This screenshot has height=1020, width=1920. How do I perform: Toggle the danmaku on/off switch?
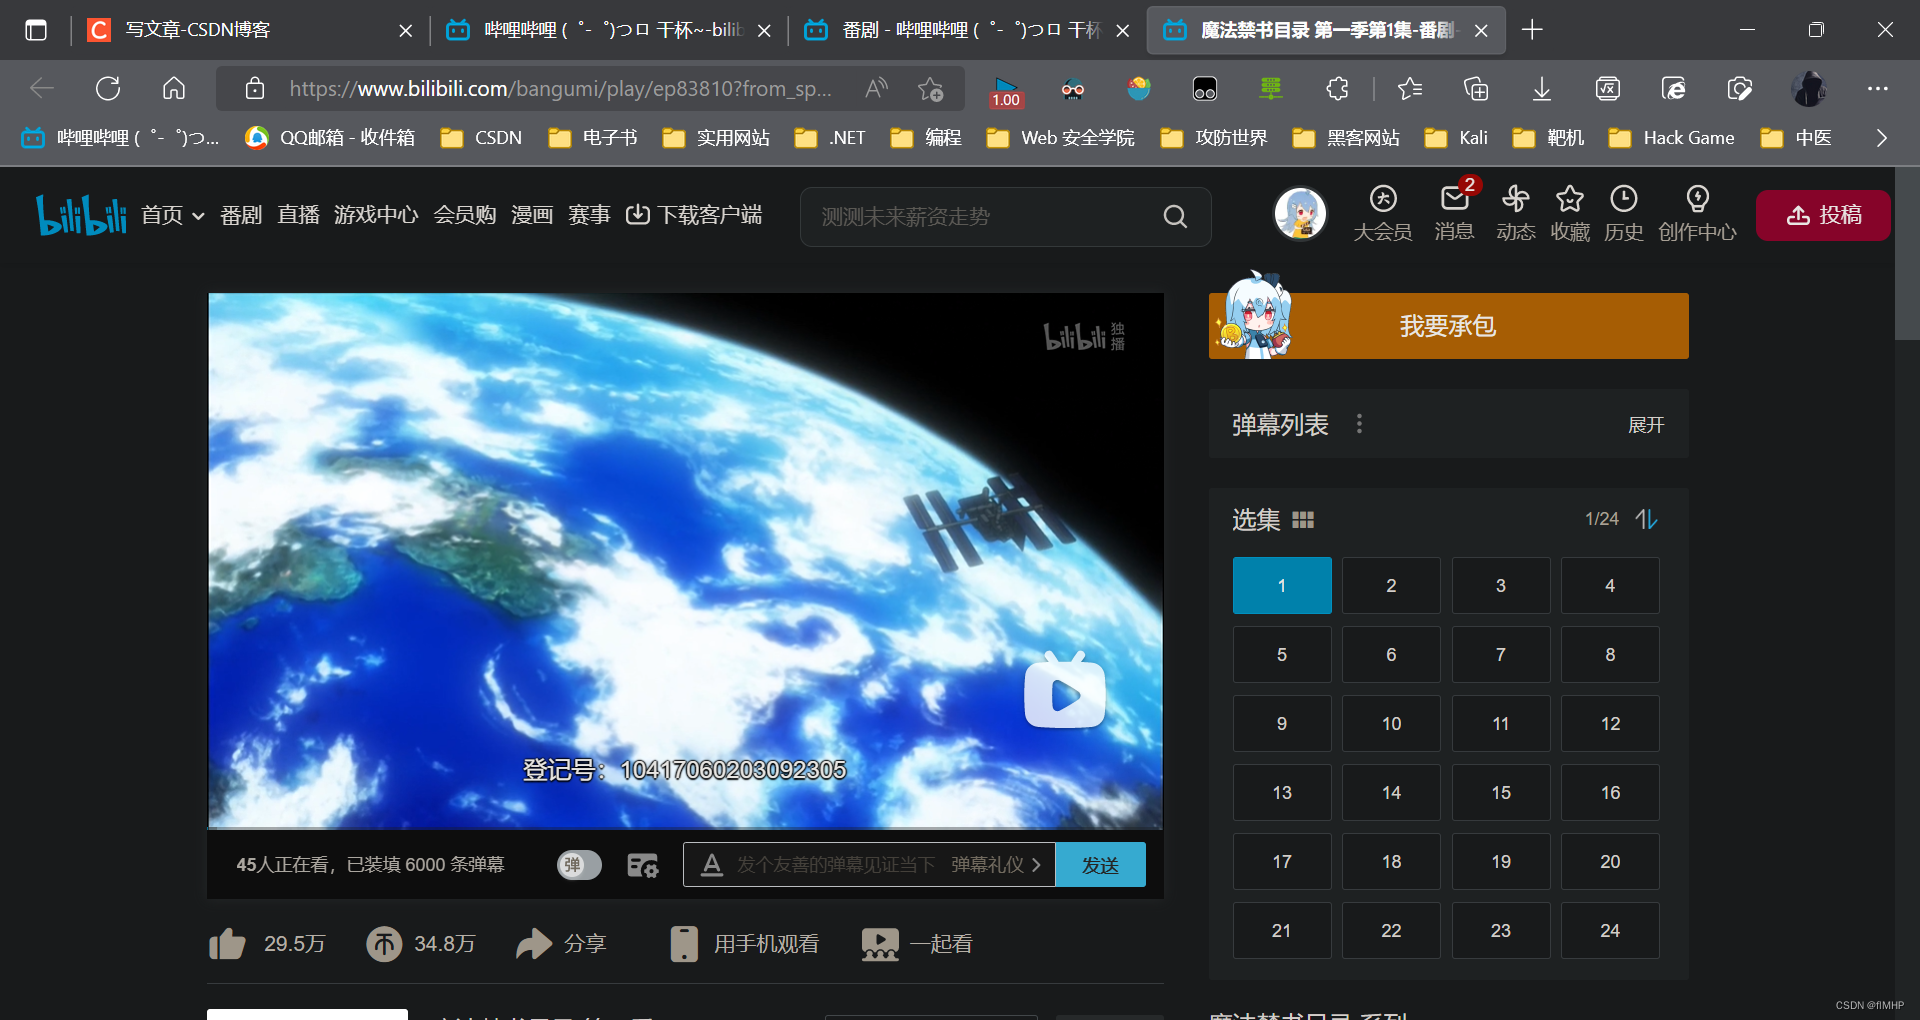pyautogui.click(x=579, y=865)
